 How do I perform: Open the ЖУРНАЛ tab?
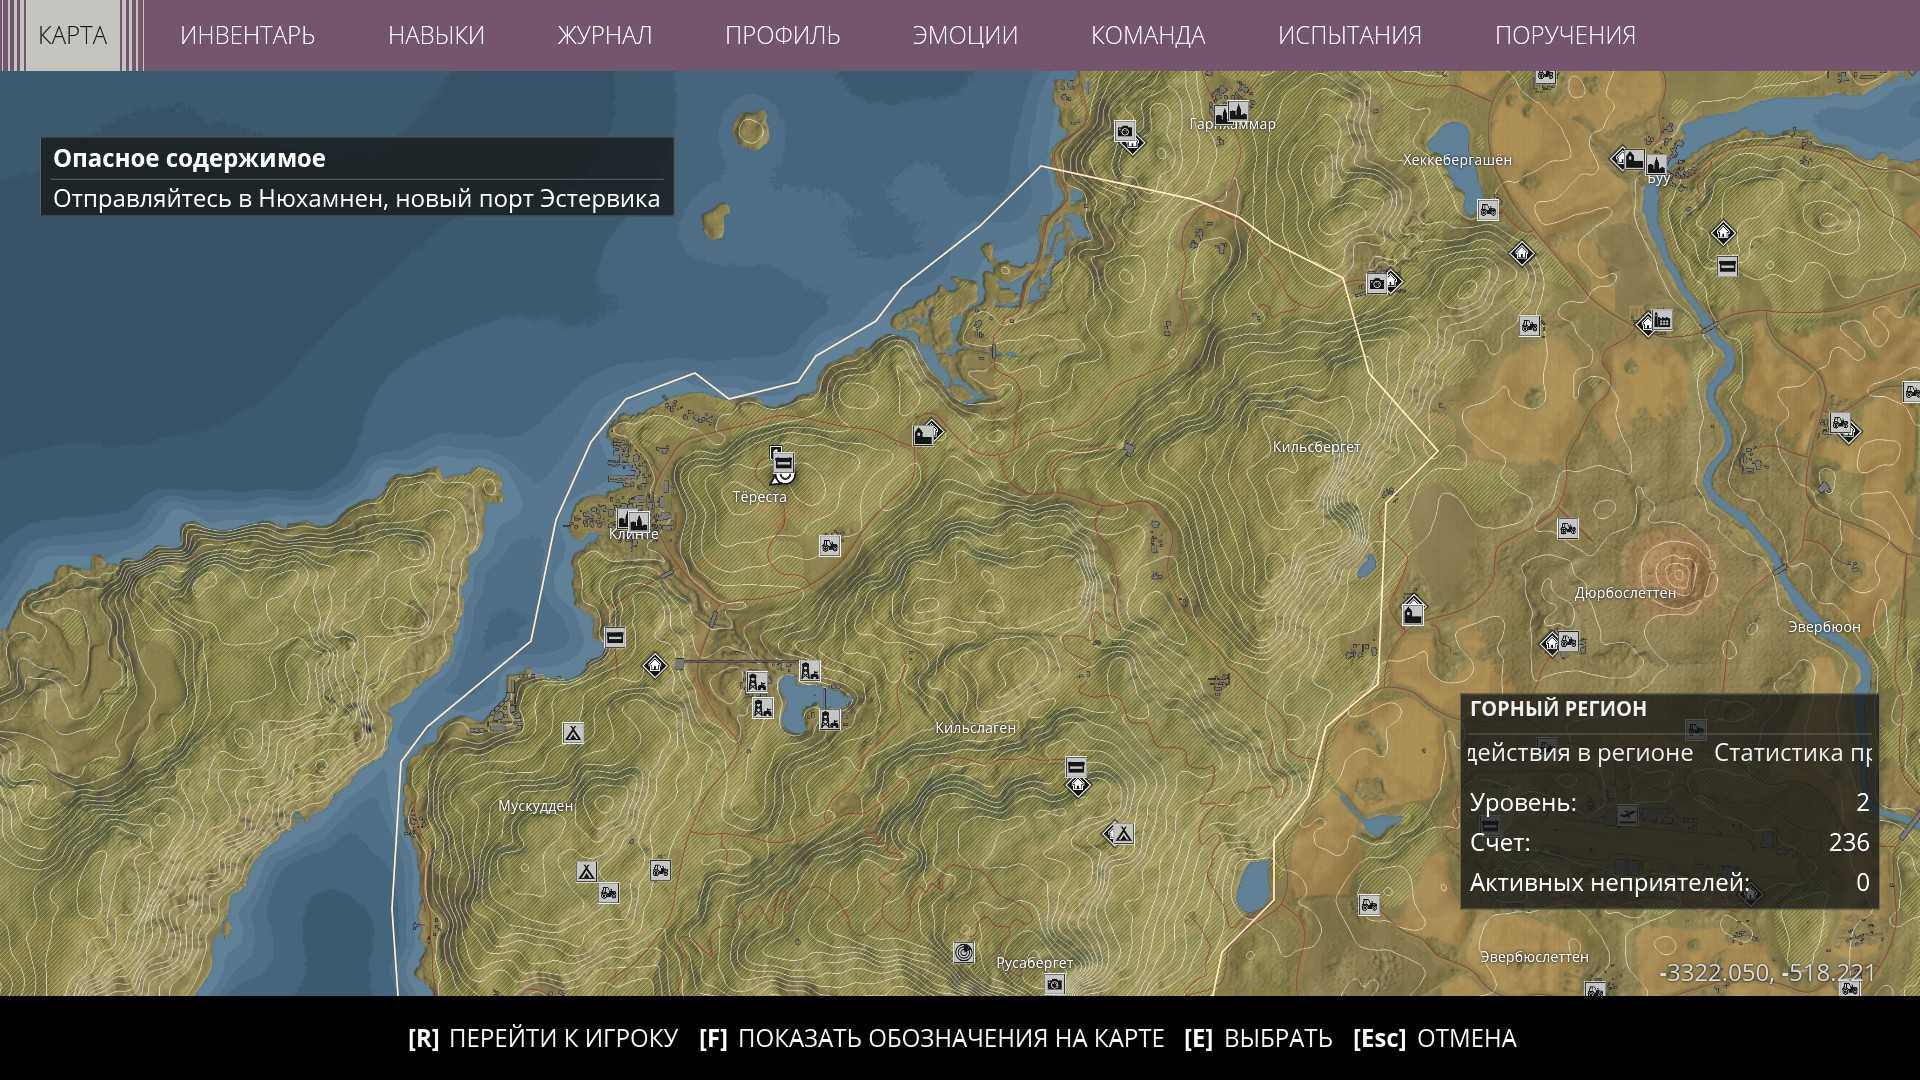tap(604, 35)
